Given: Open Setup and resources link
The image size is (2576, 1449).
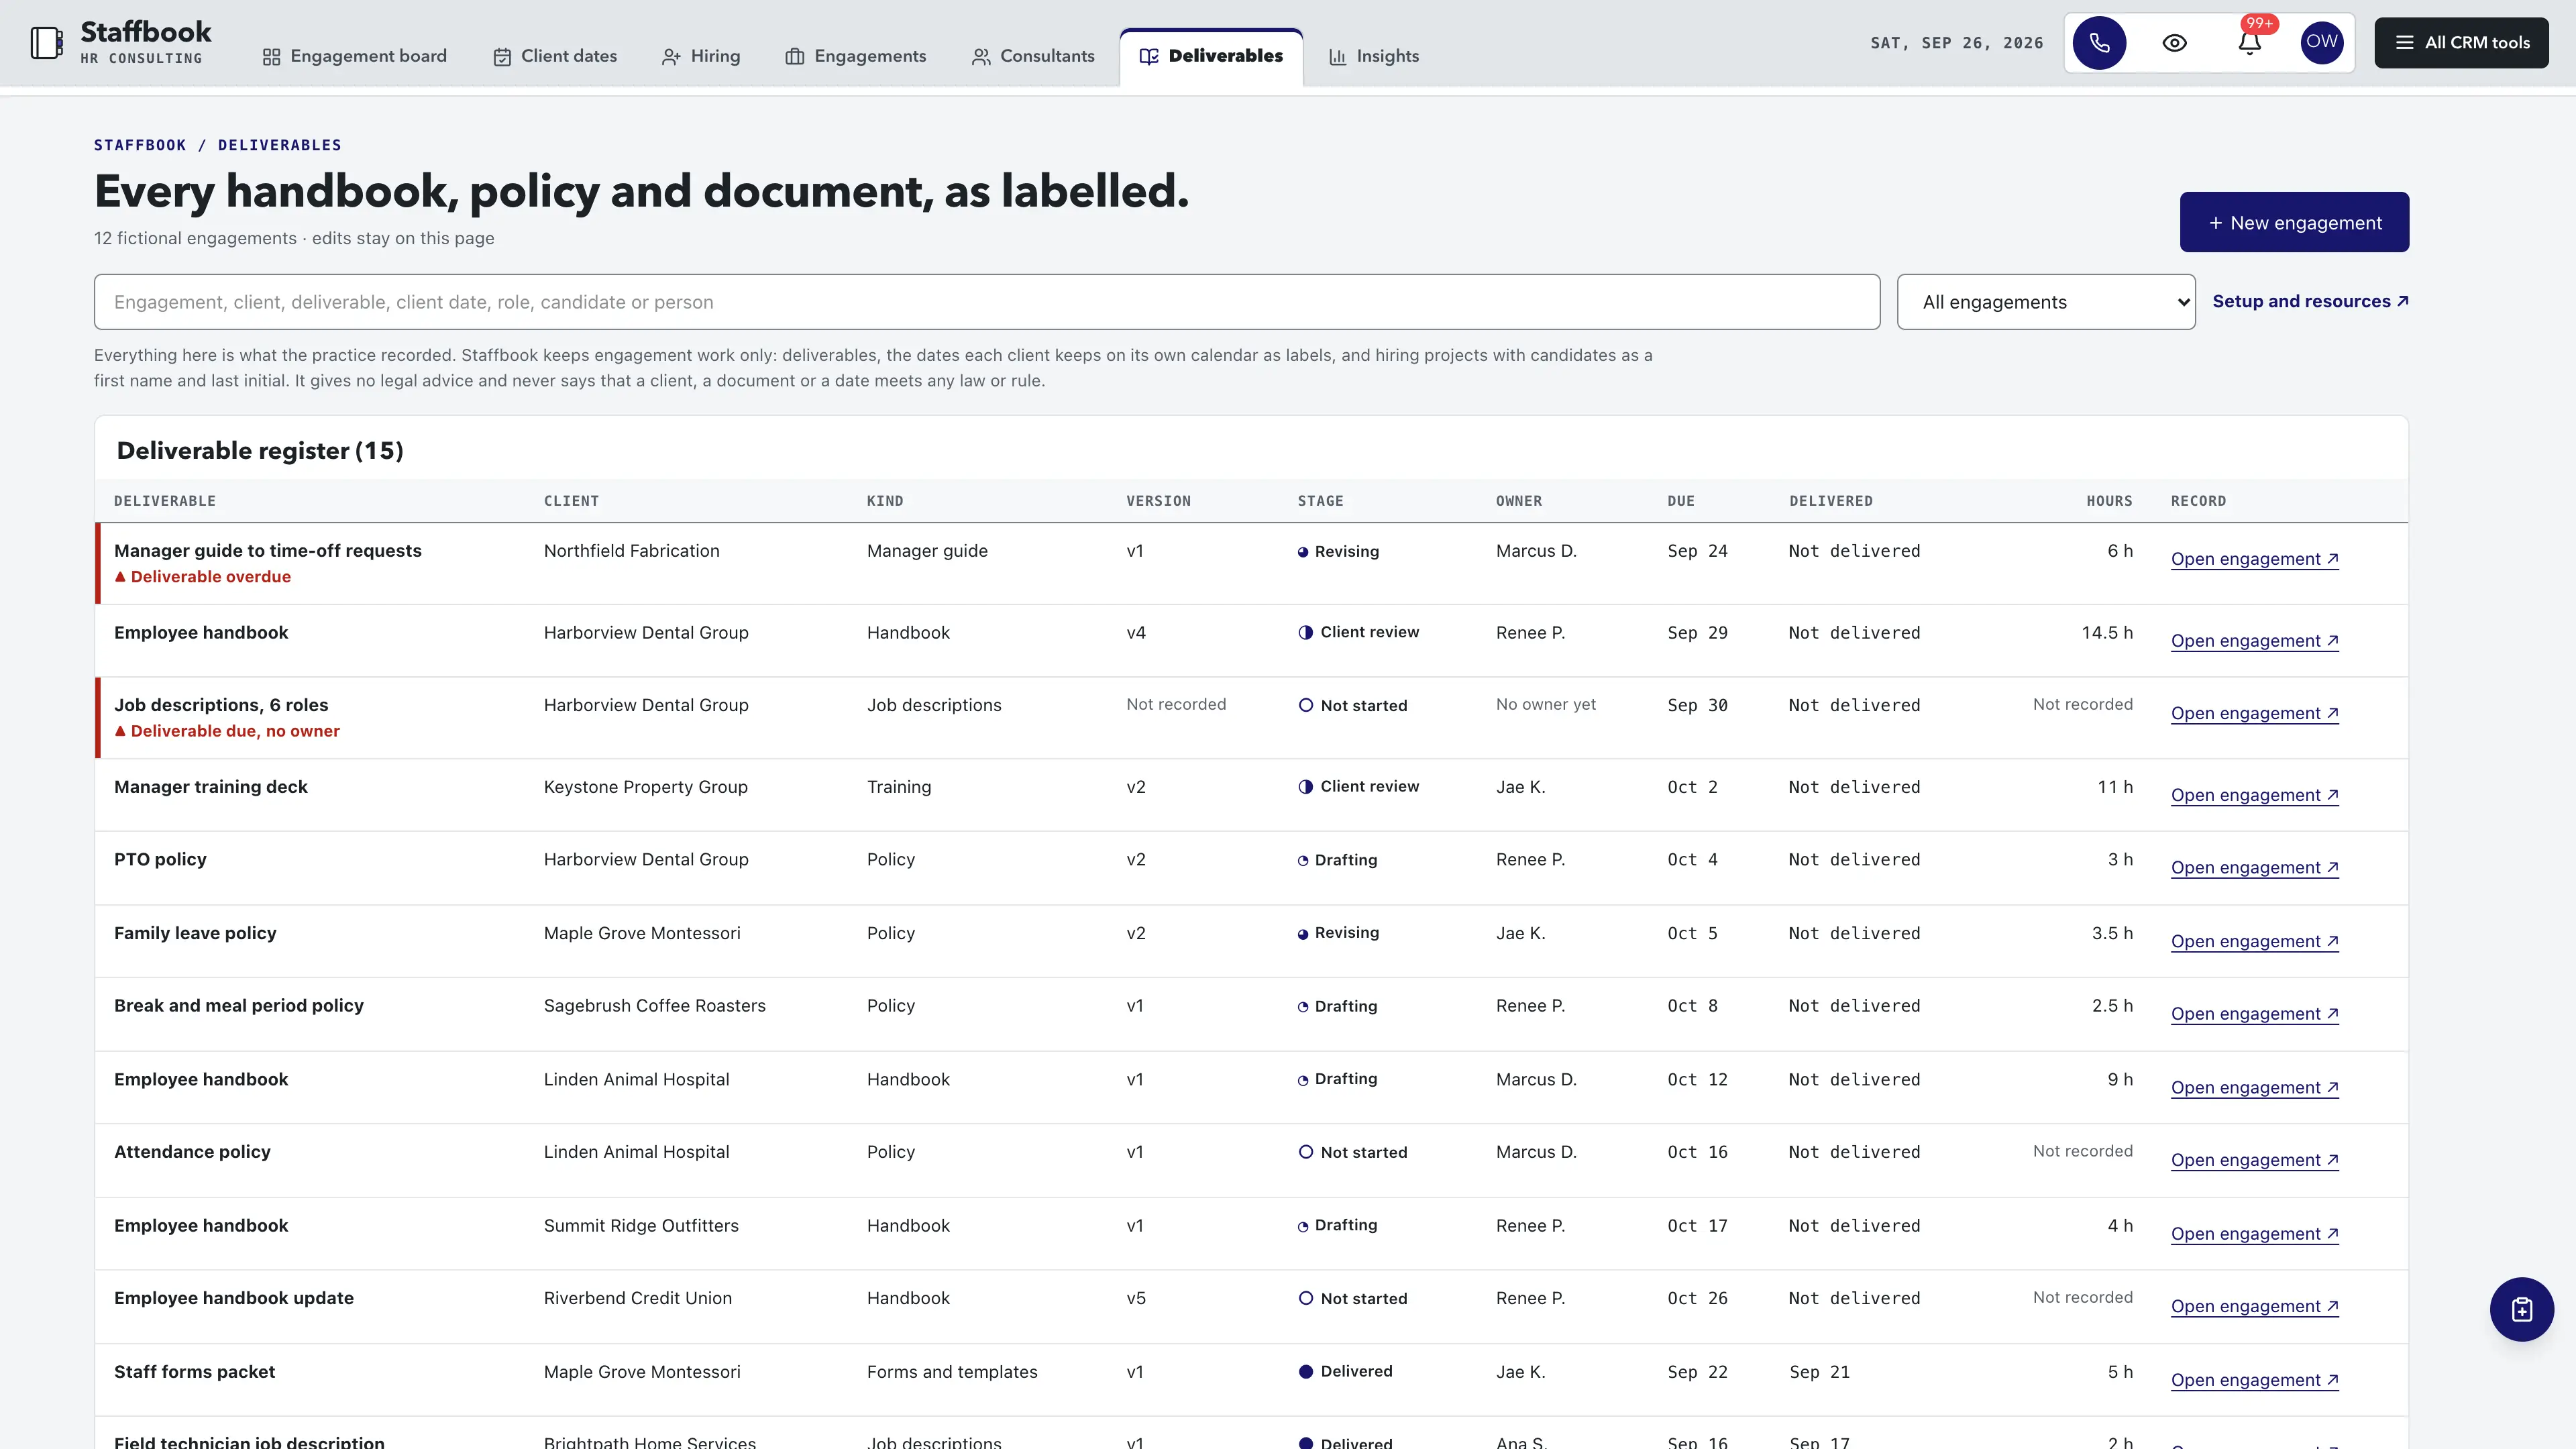Looking at the screenshot, I should pyautogui.click(x=2310, y=301).
